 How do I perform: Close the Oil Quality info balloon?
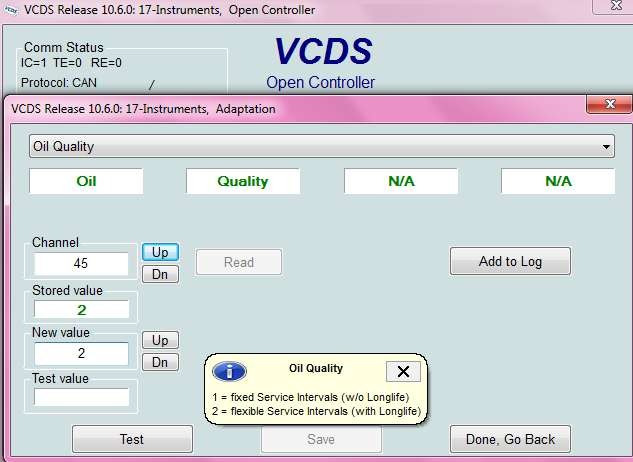coord(403,372)
